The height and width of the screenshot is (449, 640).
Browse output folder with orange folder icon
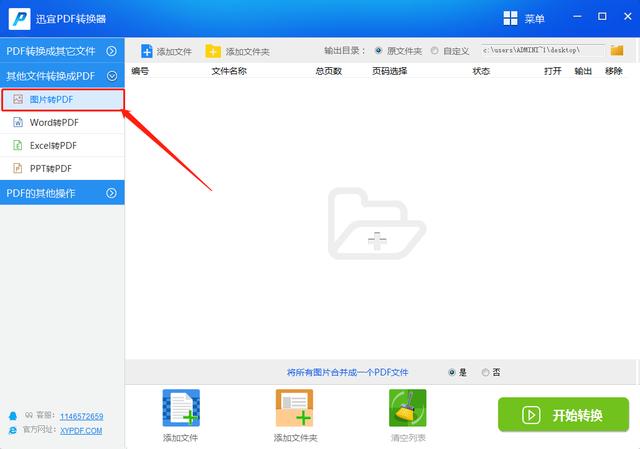(x=617, y=51)
